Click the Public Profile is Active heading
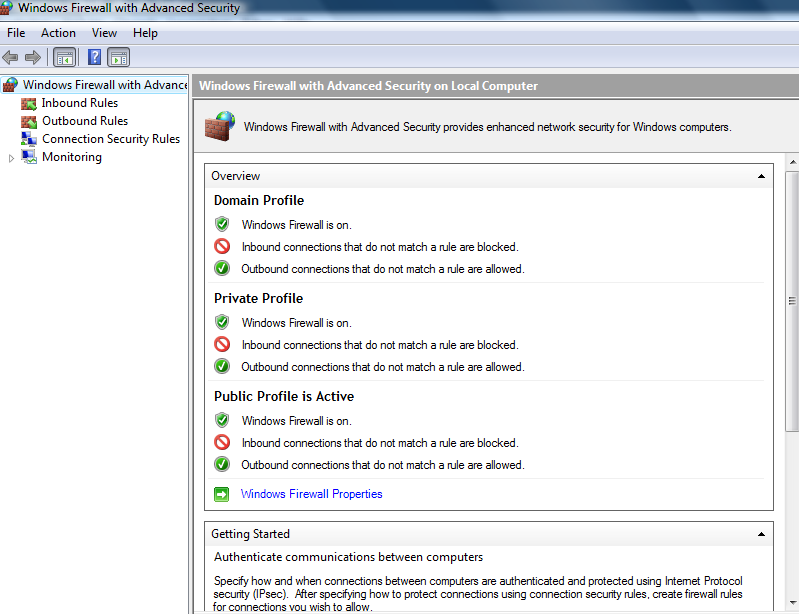The height and width of the screenshot is (614, 799). coord(284,396)
